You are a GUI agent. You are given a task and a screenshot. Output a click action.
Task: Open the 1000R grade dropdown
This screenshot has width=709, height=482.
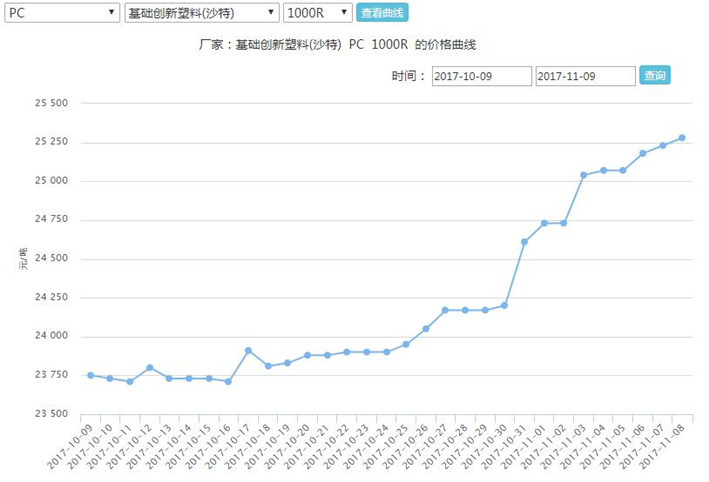[317, 13]
